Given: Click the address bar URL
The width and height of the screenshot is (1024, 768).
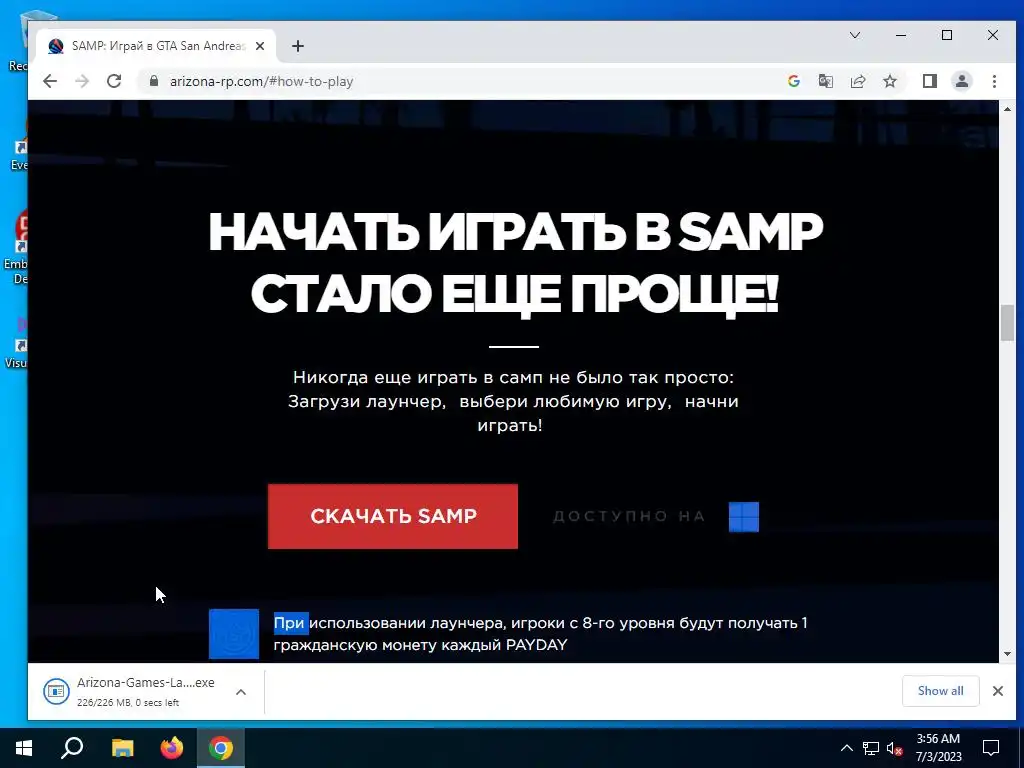Looking at the screenshot, I should coord(261,81).
